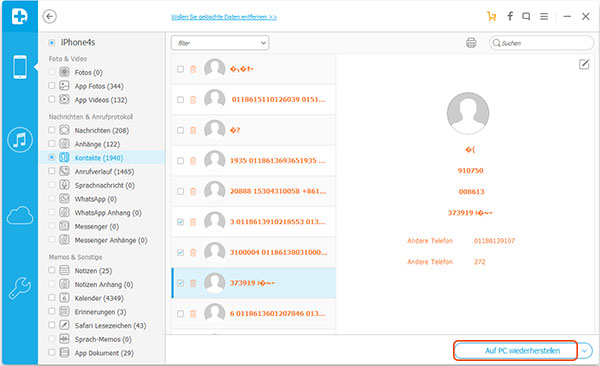Uncheck the 373919 contact checkbox

[180, 283]
